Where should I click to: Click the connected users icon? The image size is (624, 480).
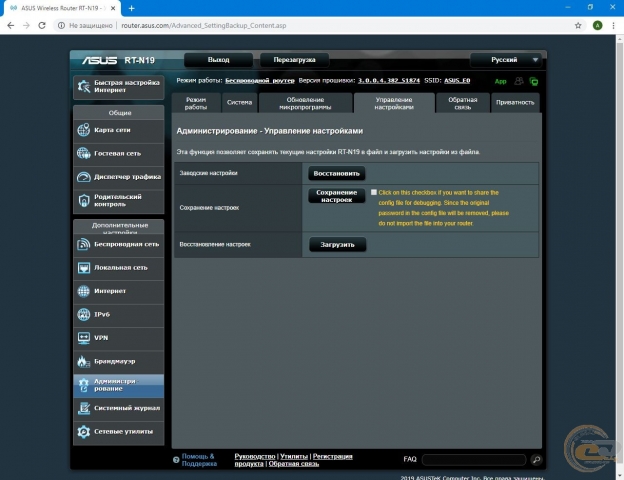pyautogui.click(x=519, y=81)
